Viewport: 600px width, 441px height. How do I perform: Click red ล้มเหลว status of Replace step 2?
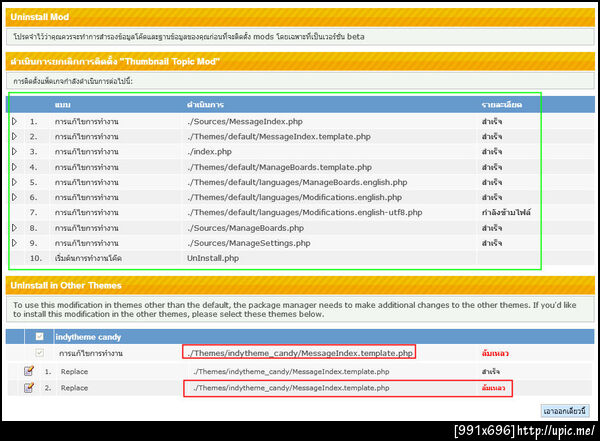click(493, 388)
